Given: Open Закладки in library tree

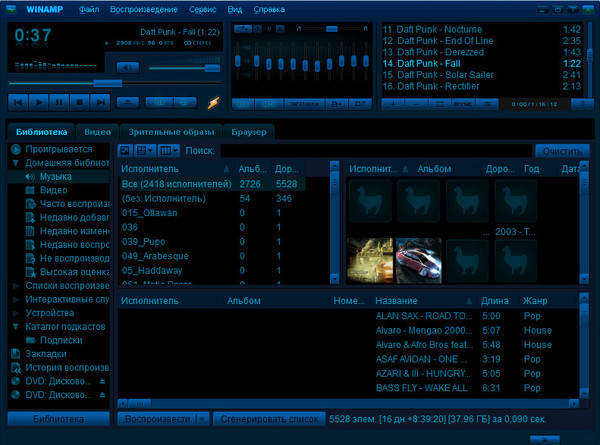Looking at the screenshot, I should tap(46, 354).
